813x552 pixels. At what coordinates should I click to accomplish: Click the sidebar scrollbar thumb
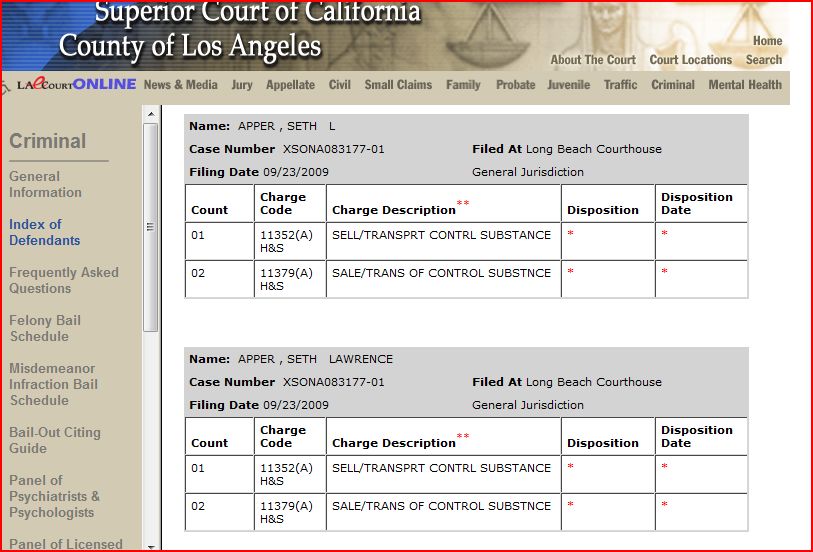point(151,227)
